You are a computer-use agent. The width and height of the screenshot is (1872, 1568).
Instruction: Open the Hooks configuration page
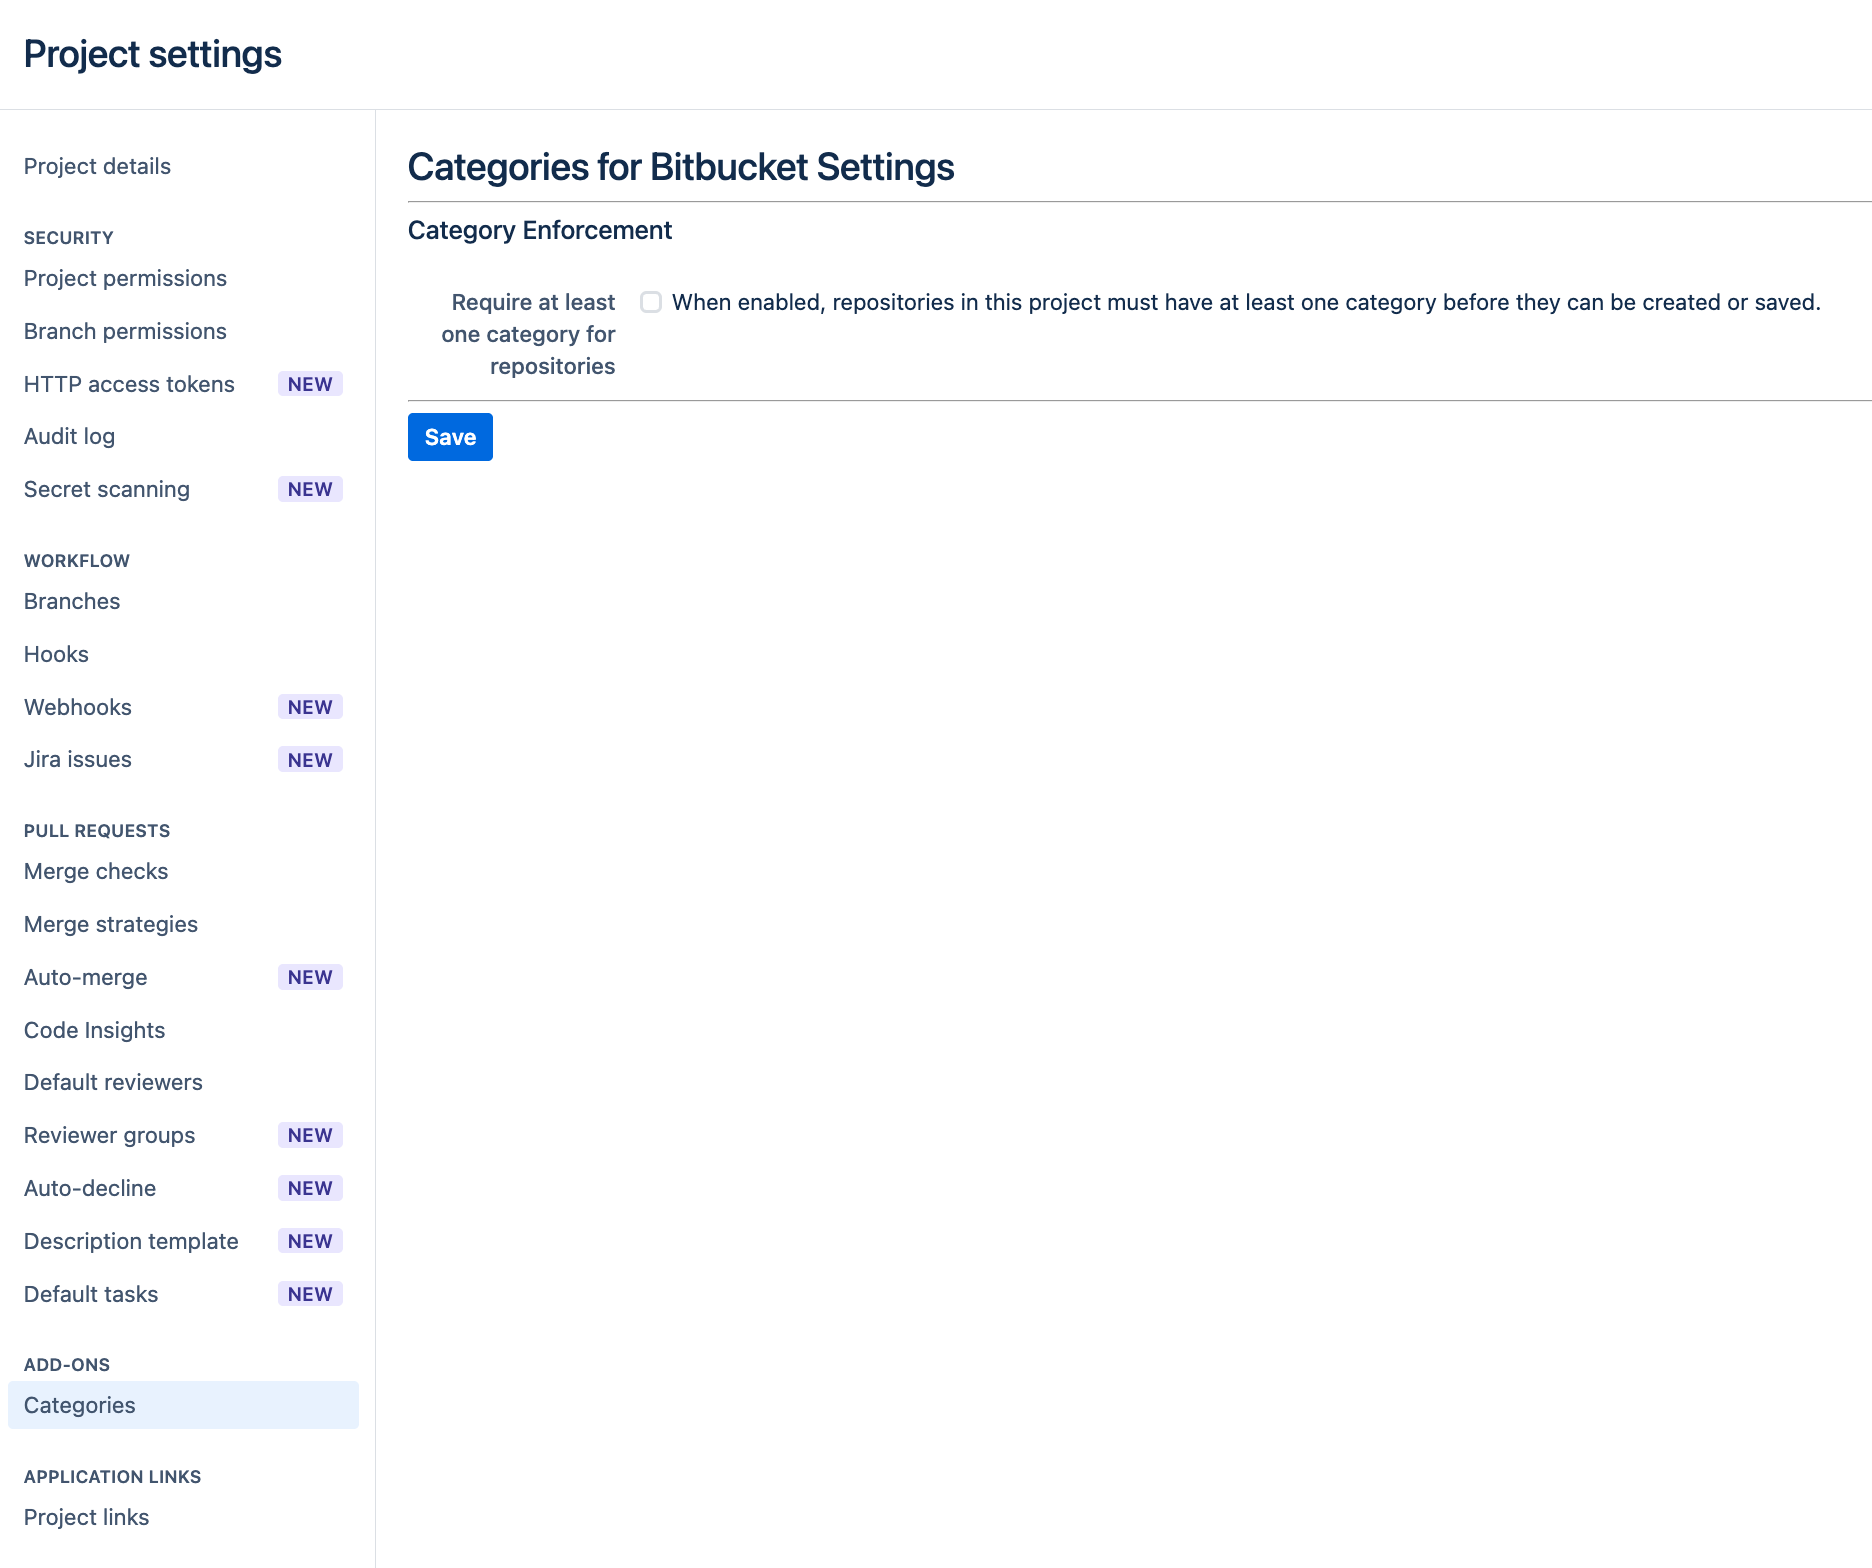click(x=56, y=654)
